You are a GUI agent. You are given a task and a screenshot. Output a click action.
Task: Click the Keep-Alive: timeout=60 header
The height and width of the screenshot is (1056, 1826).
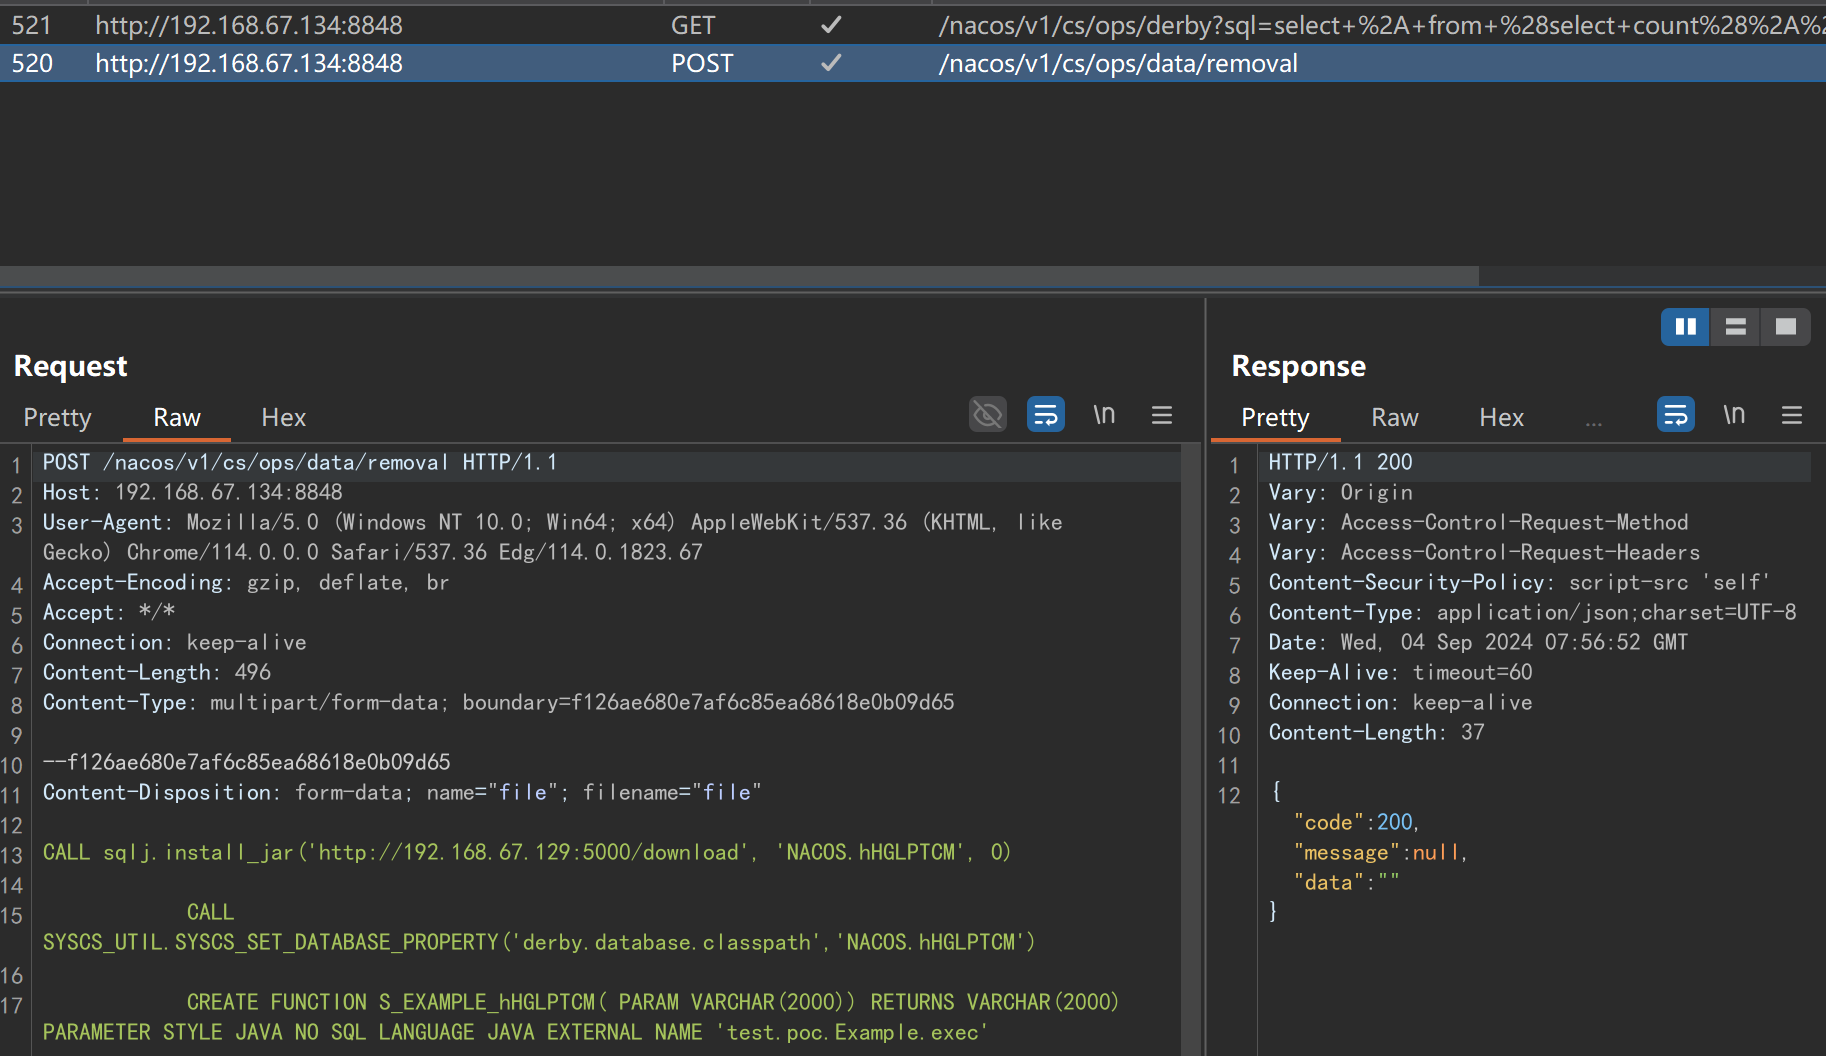[1400, 672]
